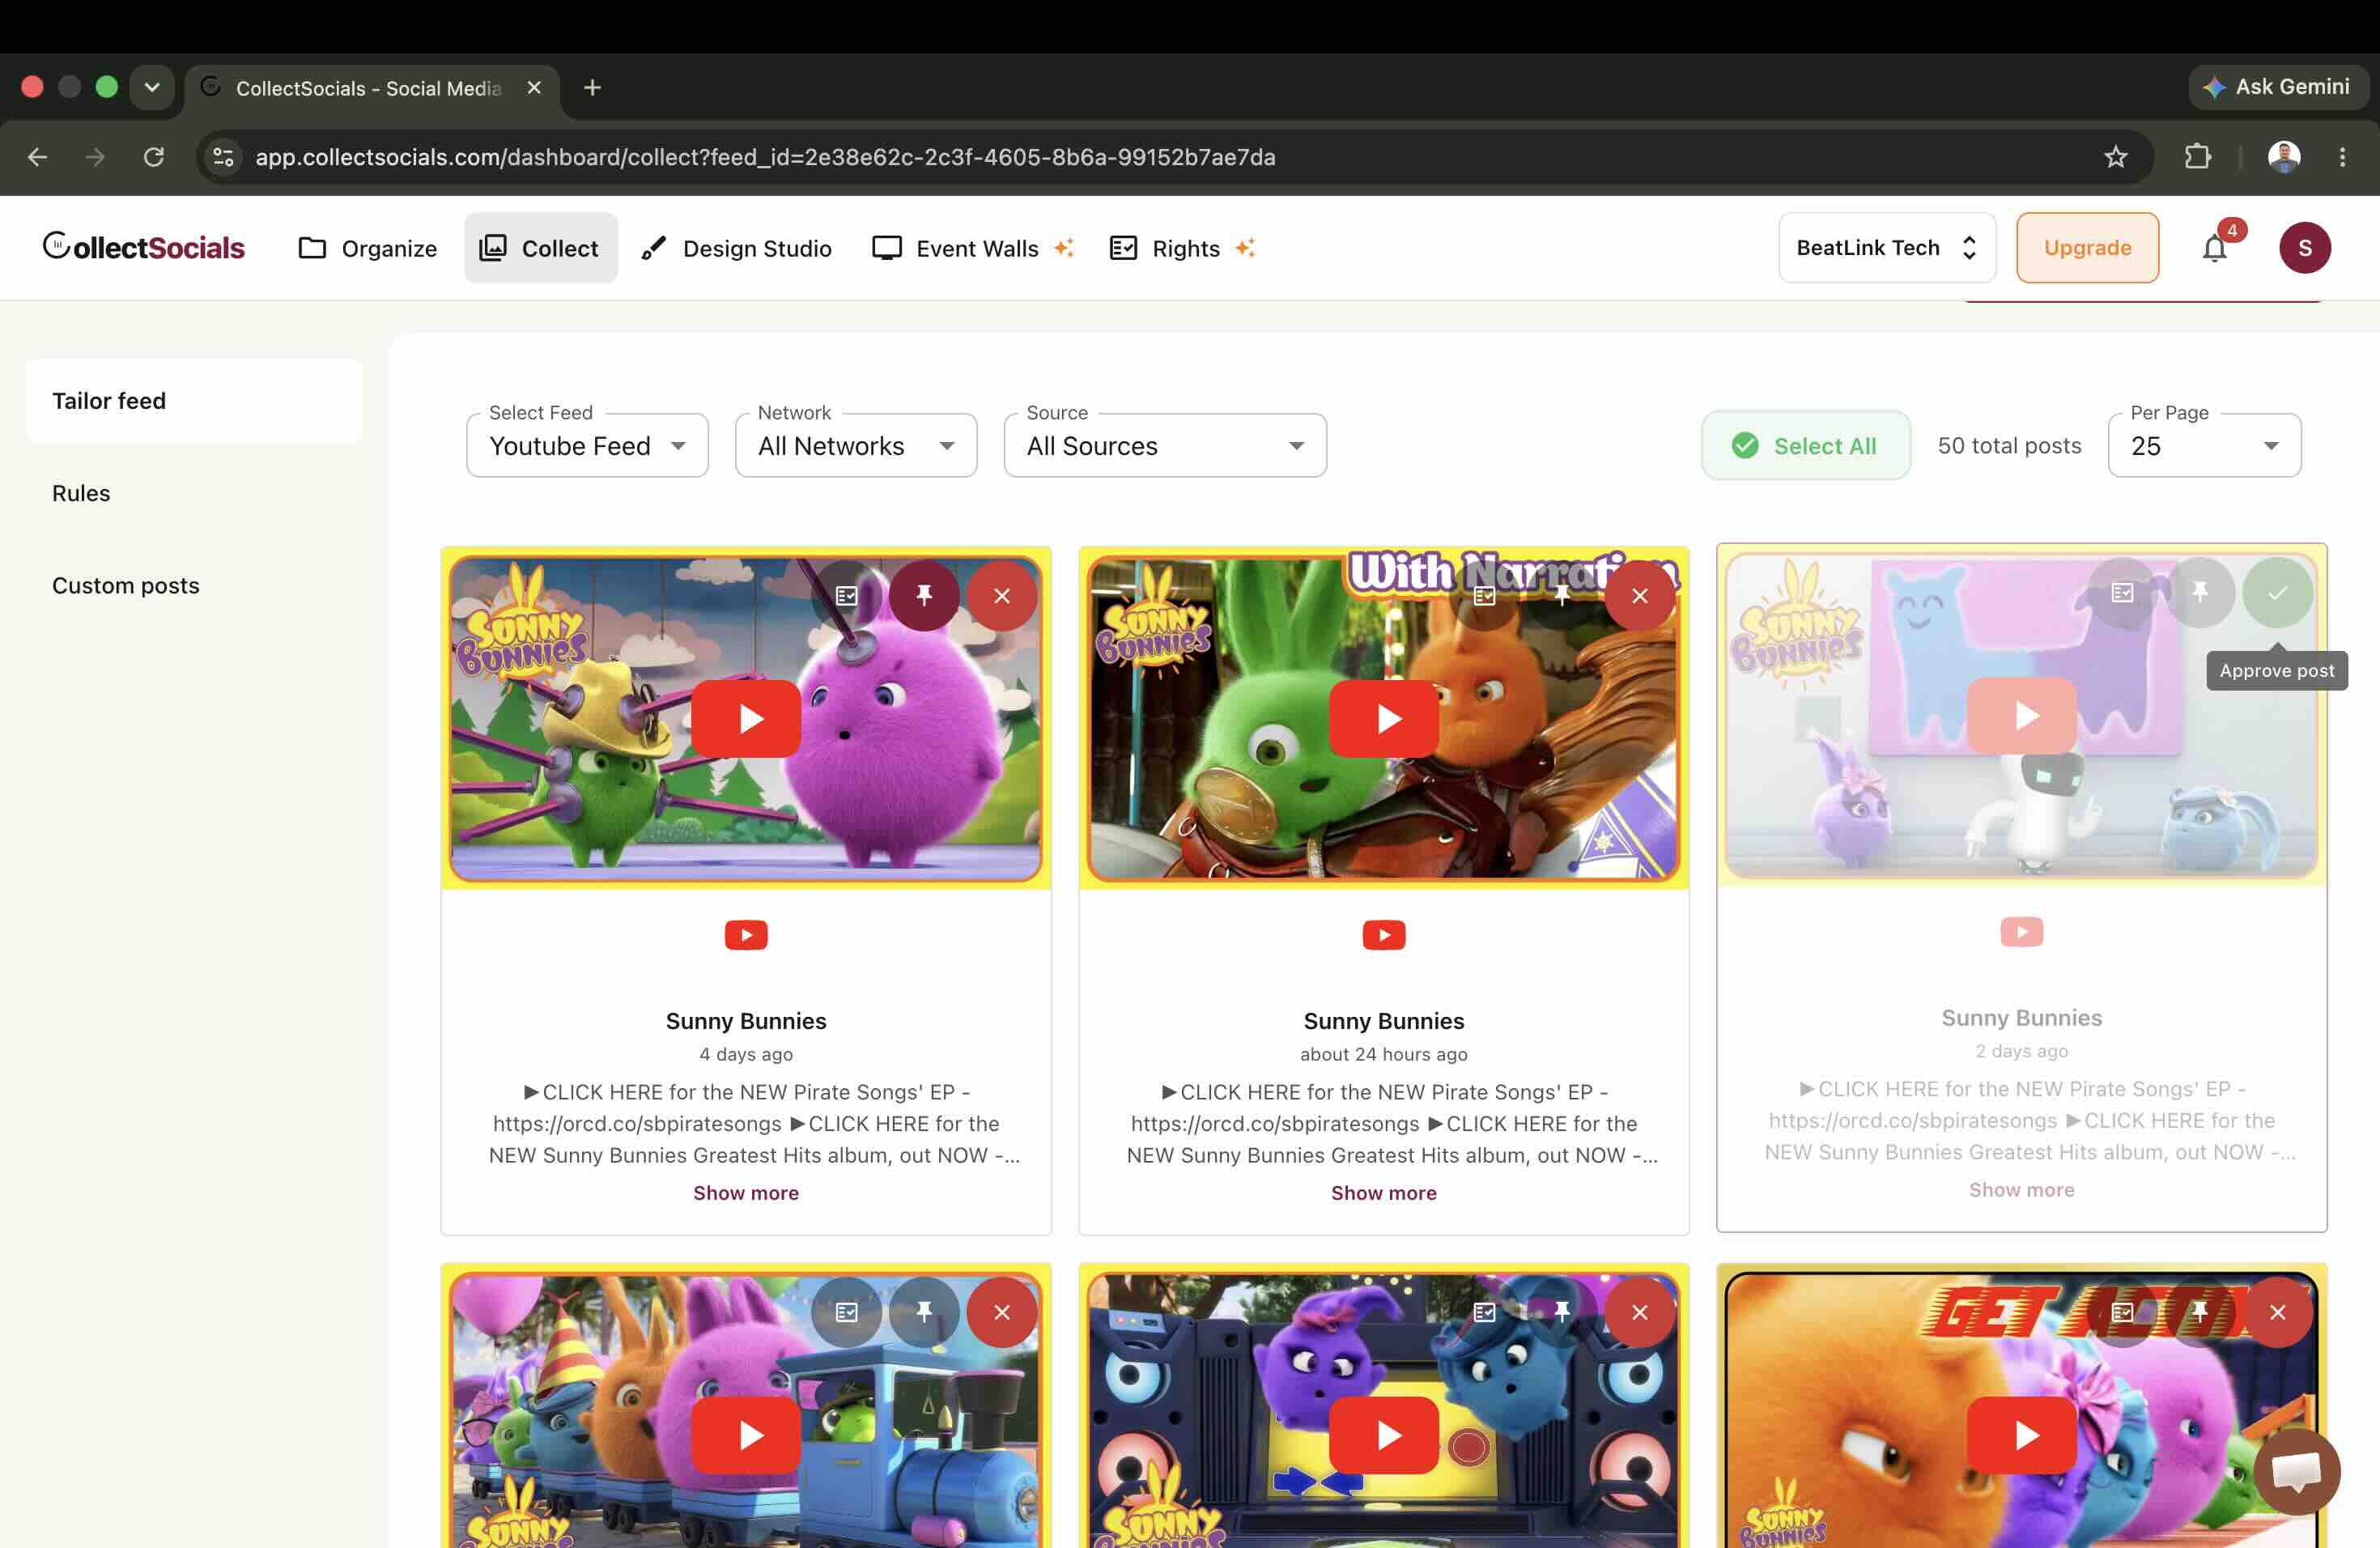Pin the speaker thumbnail post
Viewport: 2380px width, 1548px height.
1562,1312
